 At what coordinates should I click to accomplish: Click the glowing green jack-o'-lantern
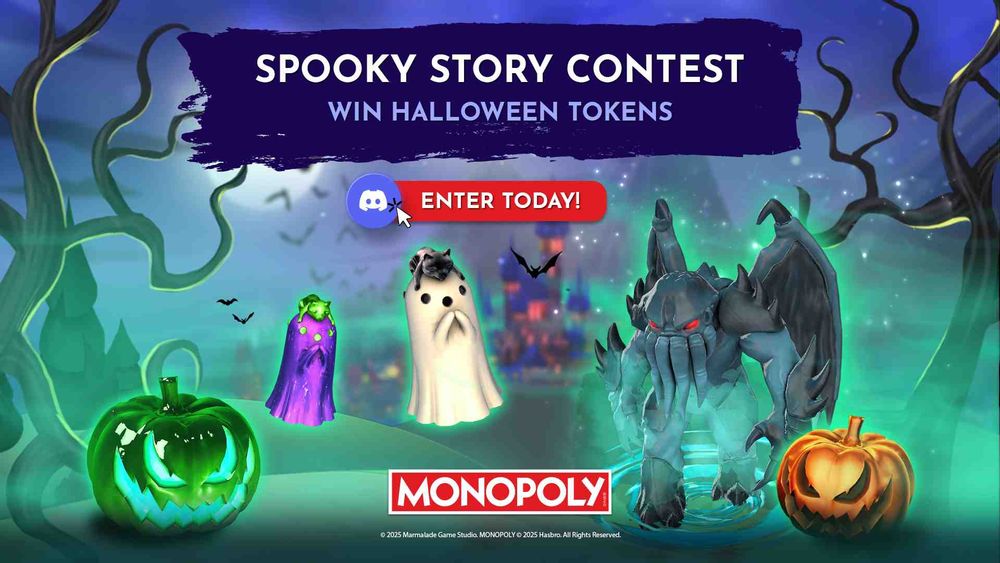pyautogui.click(x=173, y=457)
